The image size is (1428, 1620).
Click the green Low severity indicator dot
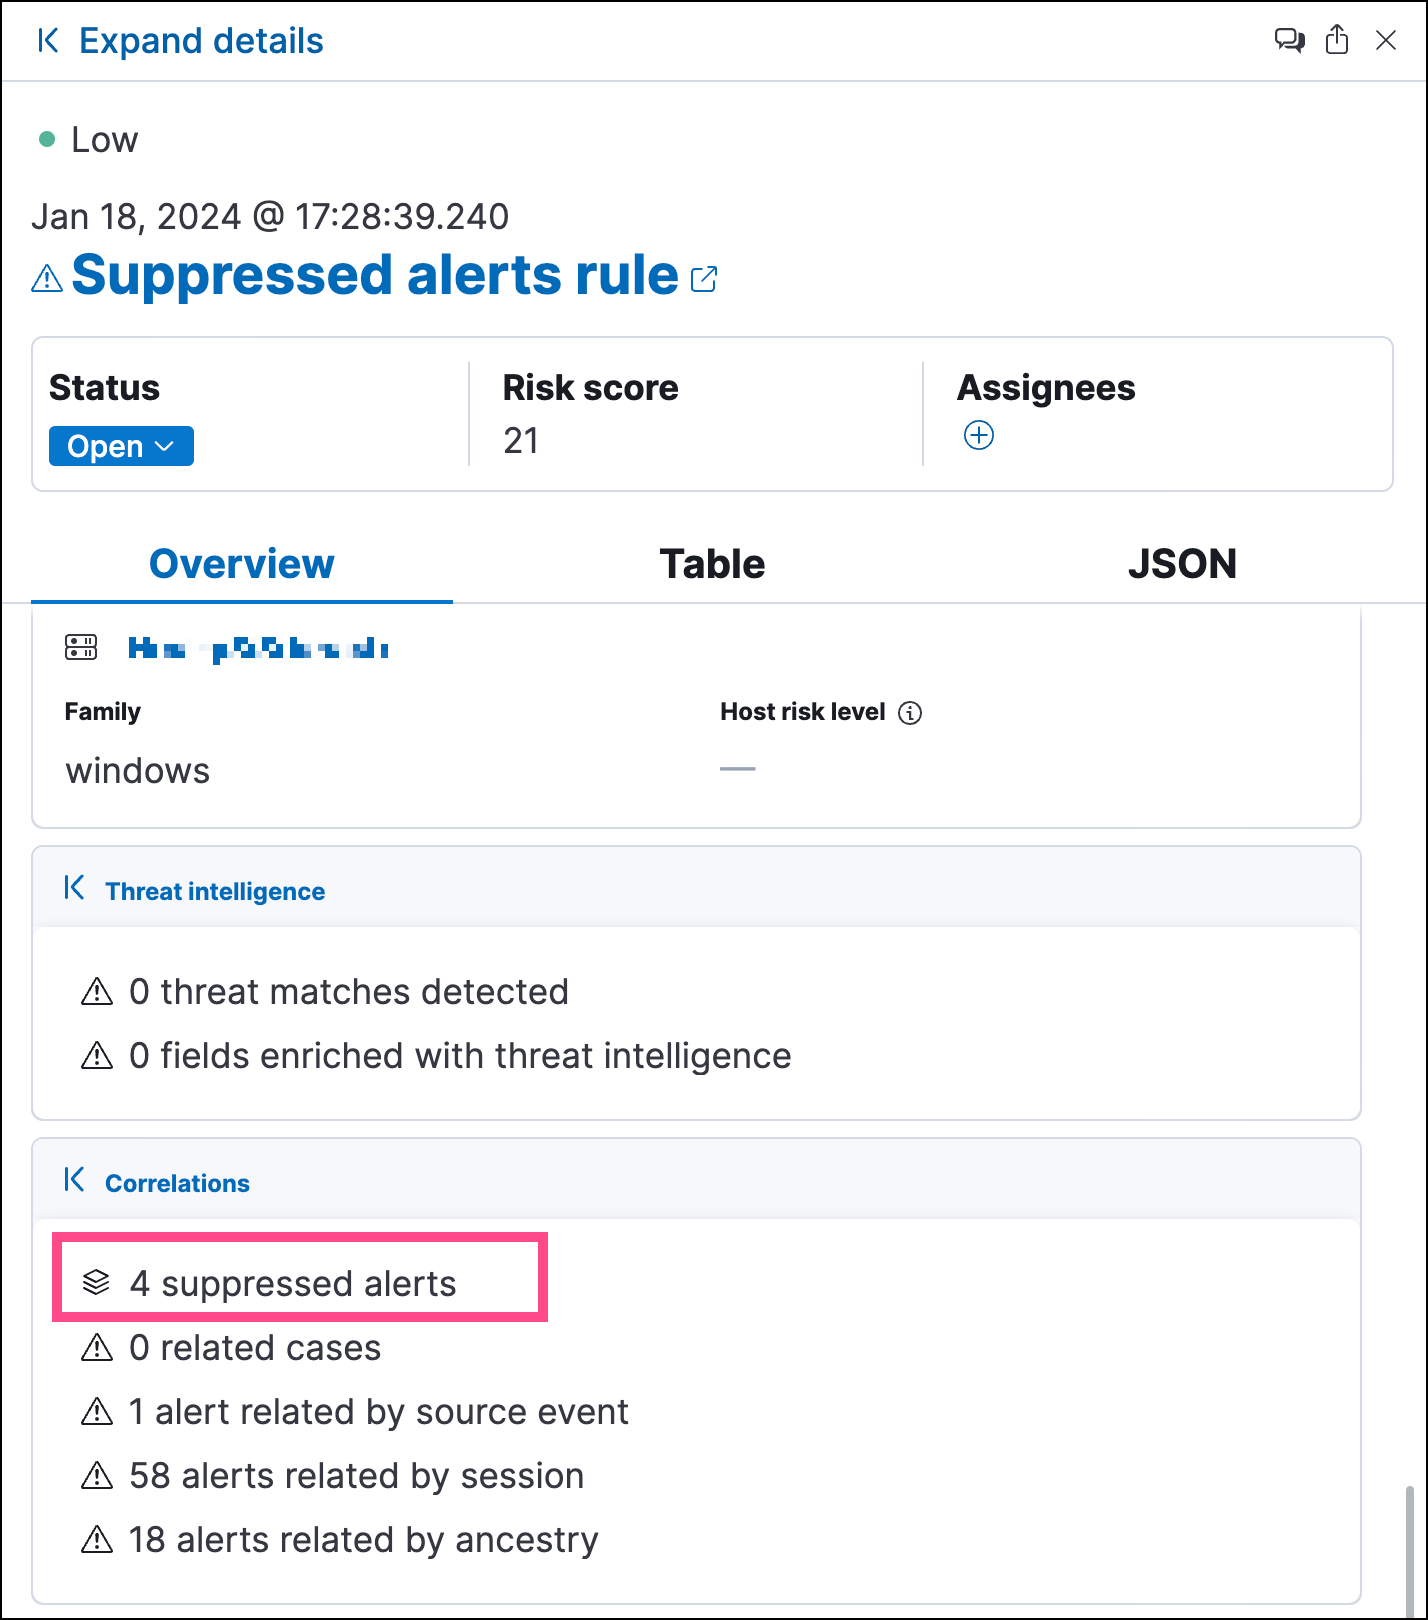point(48,138)
